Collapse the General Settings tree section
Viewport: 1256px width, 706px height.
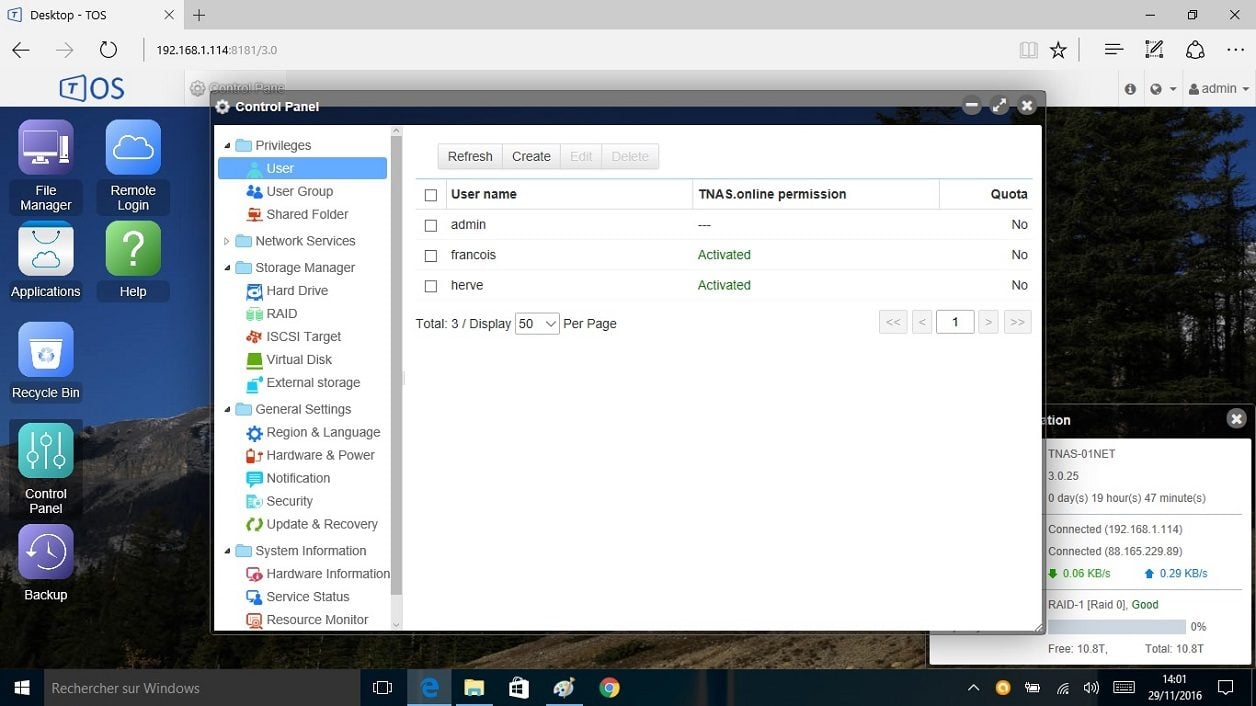pyautogui.click(x=227, y=410)
